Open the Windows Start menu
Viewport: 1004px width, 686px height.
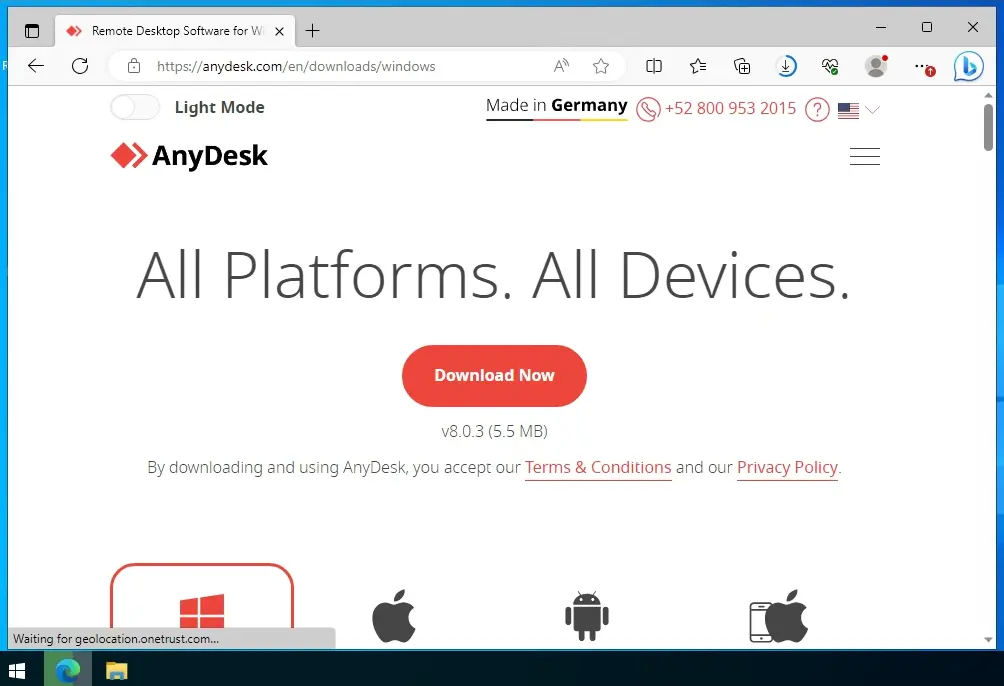(x=17, y=670)
